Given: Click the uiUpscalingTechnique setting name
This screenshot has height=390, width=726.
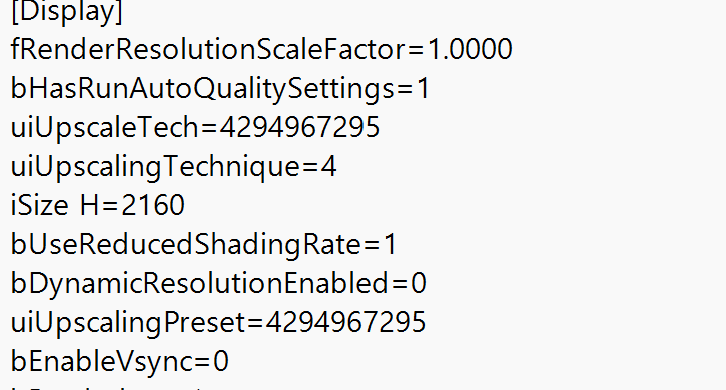Looking at the screenshot, I should 155,166.
